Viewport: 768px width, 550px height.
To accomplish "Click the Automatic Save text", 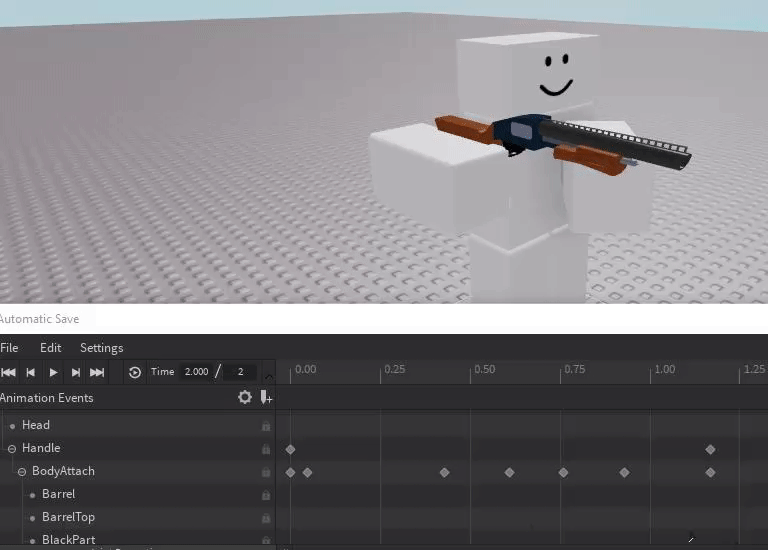I will pyautogui.click(x=39, y=319).
